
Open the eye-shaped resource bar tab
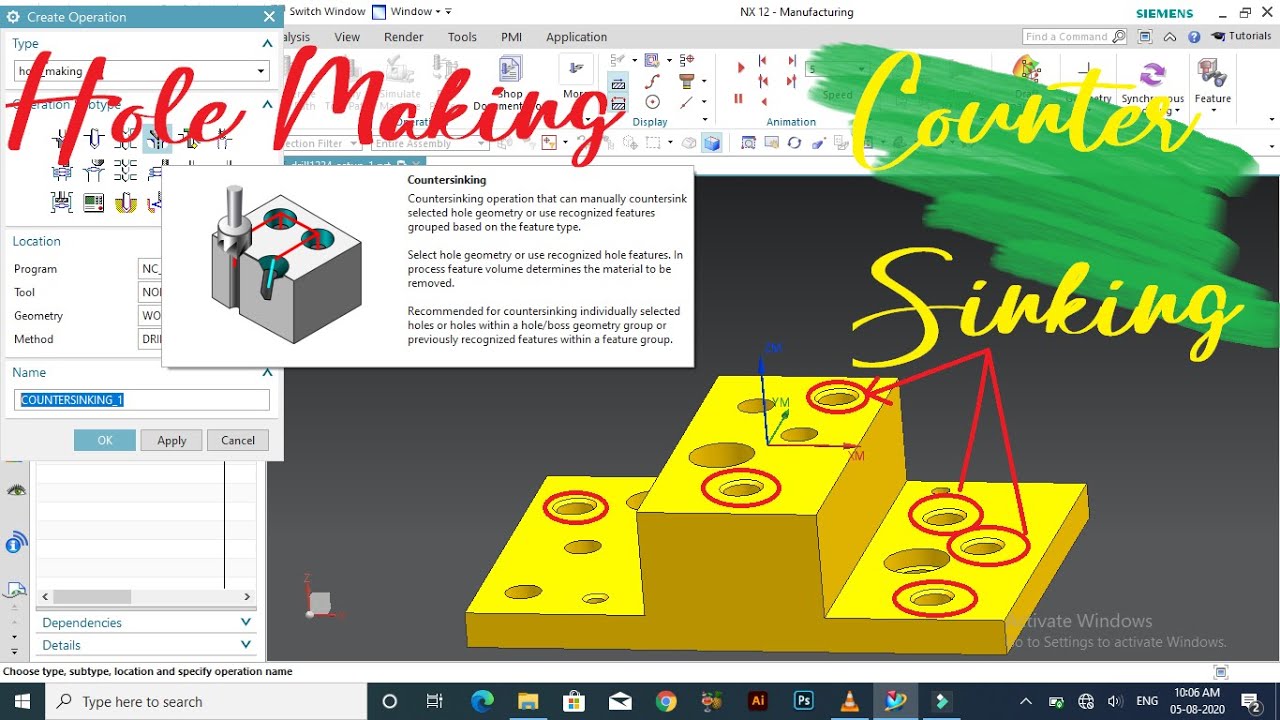pos(15,490)
